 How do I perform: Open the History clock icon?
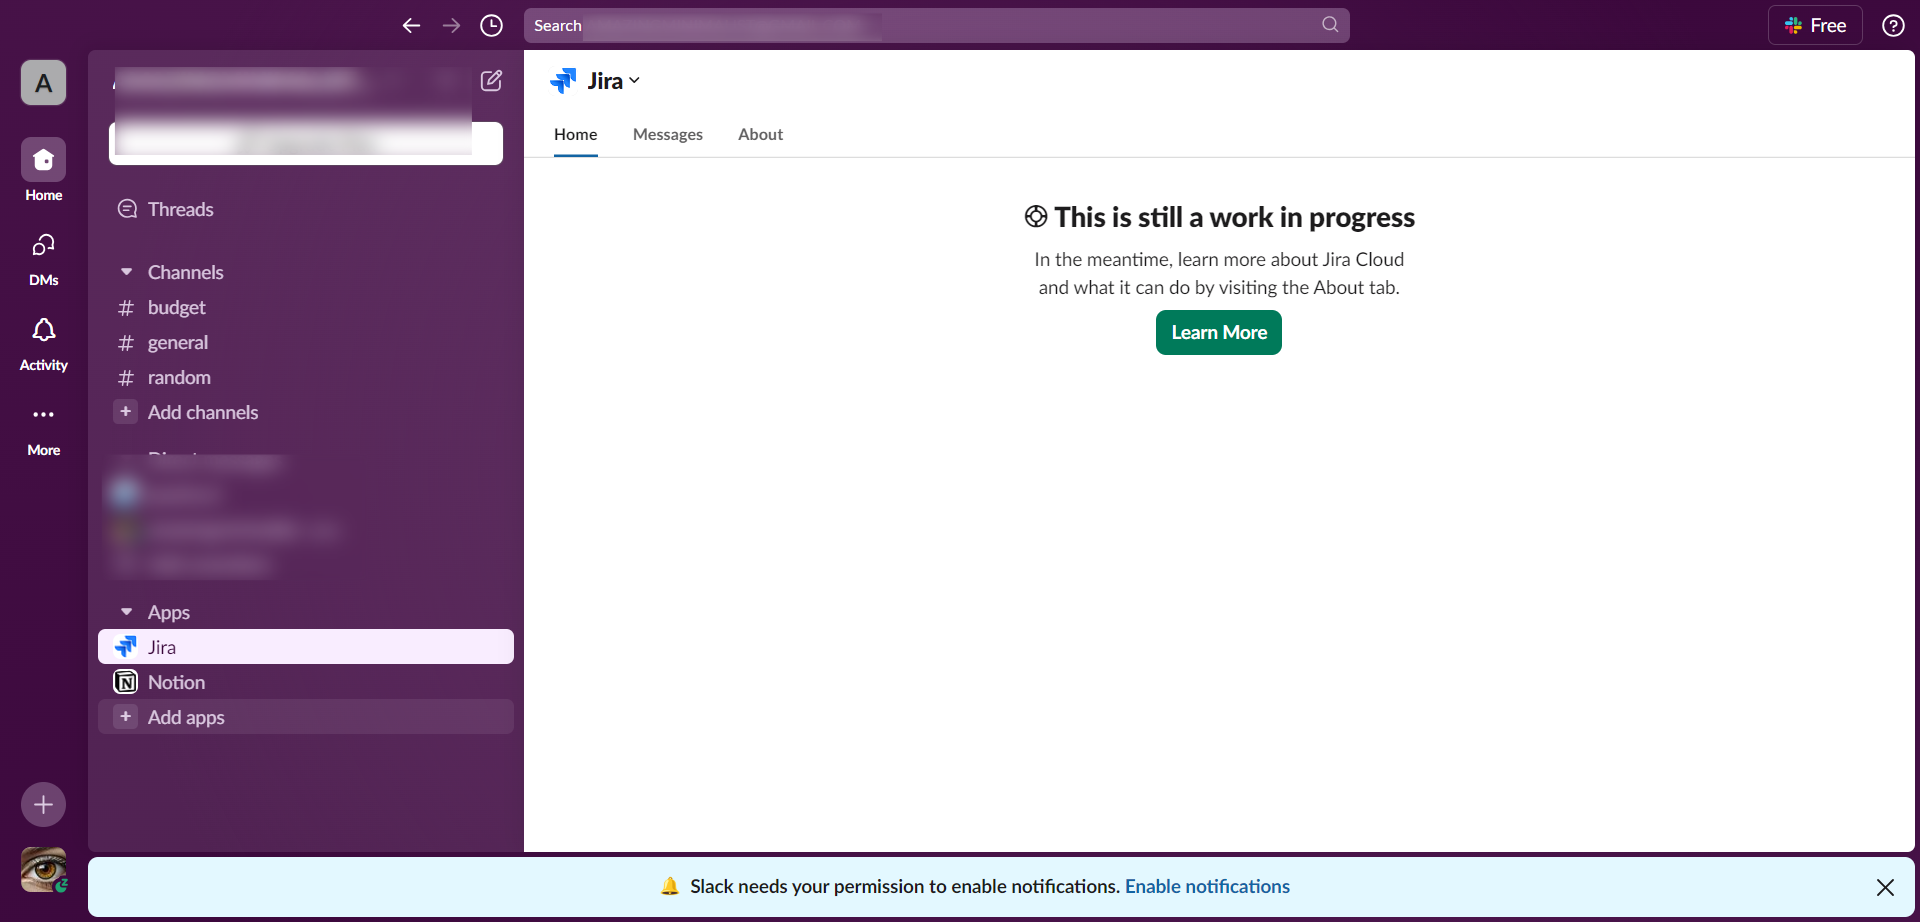pyautogui.click(x=491, y=26)
